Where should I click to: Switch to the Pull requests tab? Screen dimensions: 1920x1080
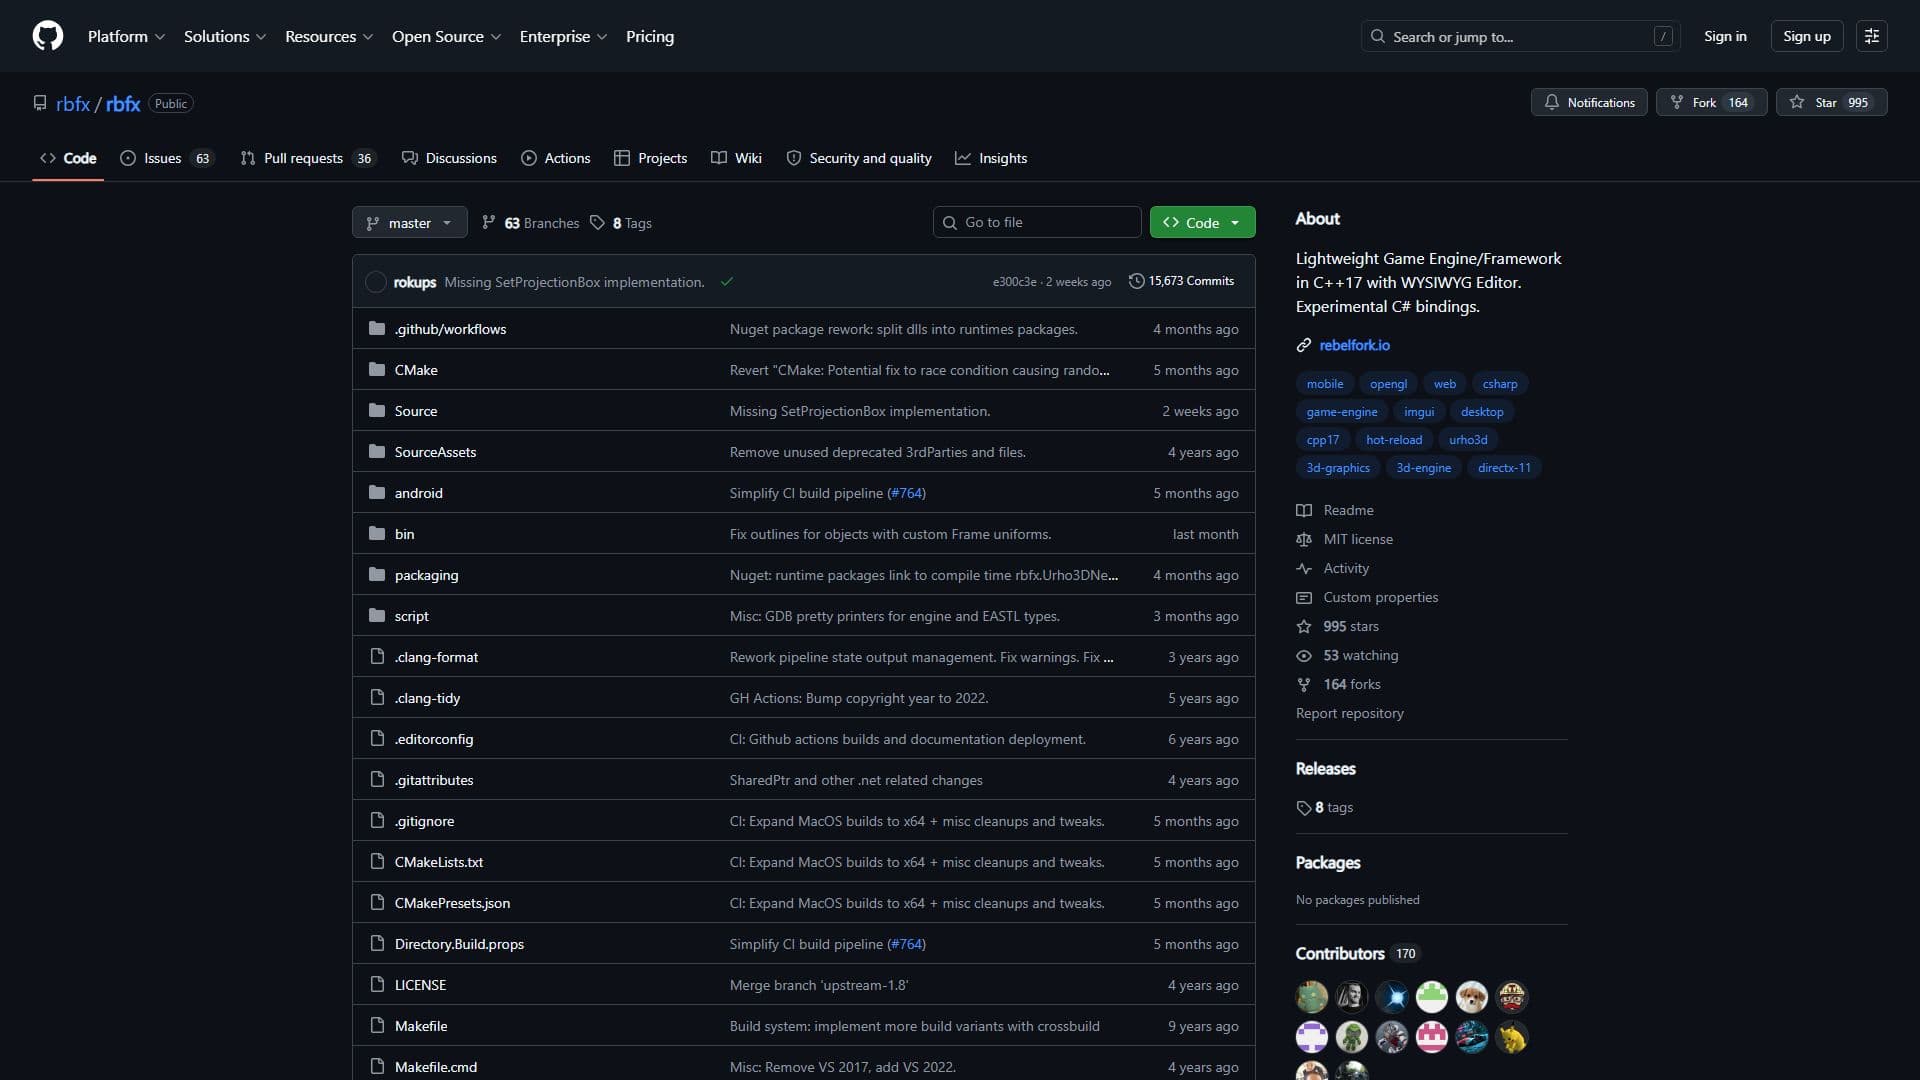coord(308,158)
